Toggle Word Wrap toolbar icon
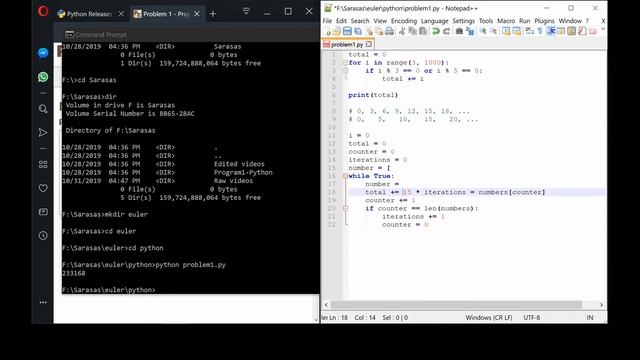The image size is (640, 360). [529, 31]
